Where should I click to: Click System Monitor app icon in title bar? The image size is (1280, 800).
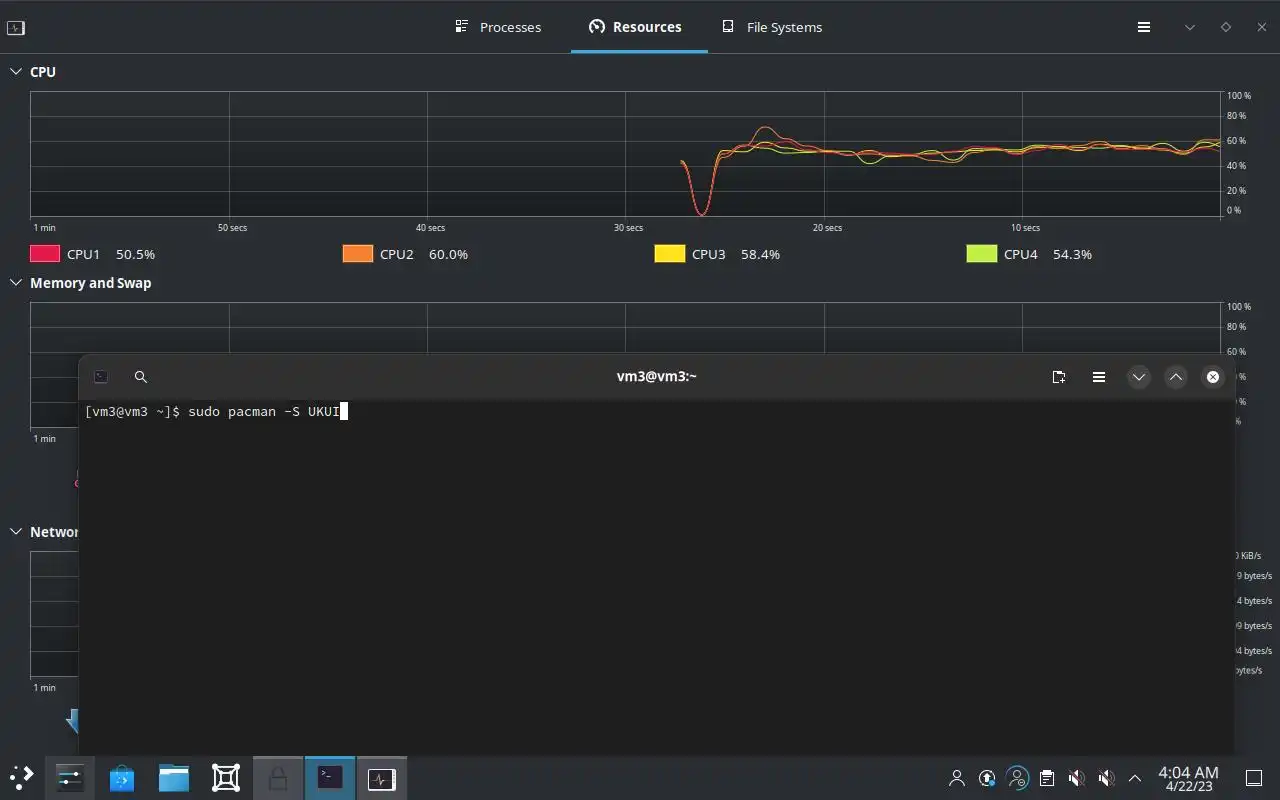point(15,28)
